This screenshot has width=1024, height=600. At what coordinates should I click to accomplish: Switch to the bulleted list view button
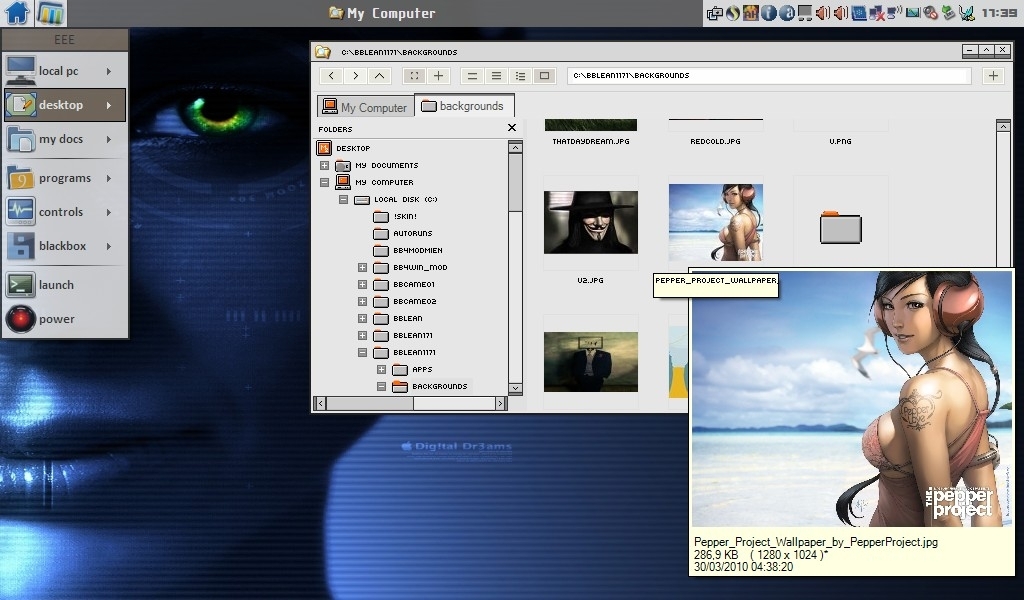(x=520, y=76)
